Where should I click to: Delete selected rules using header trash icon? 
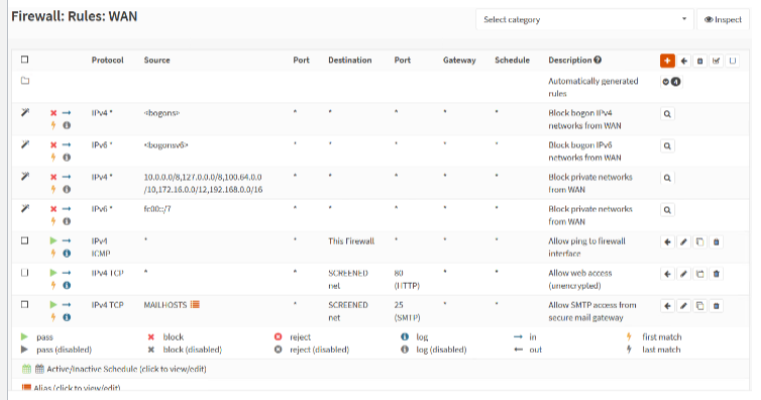pyautogui.click(x=700, y=61)
